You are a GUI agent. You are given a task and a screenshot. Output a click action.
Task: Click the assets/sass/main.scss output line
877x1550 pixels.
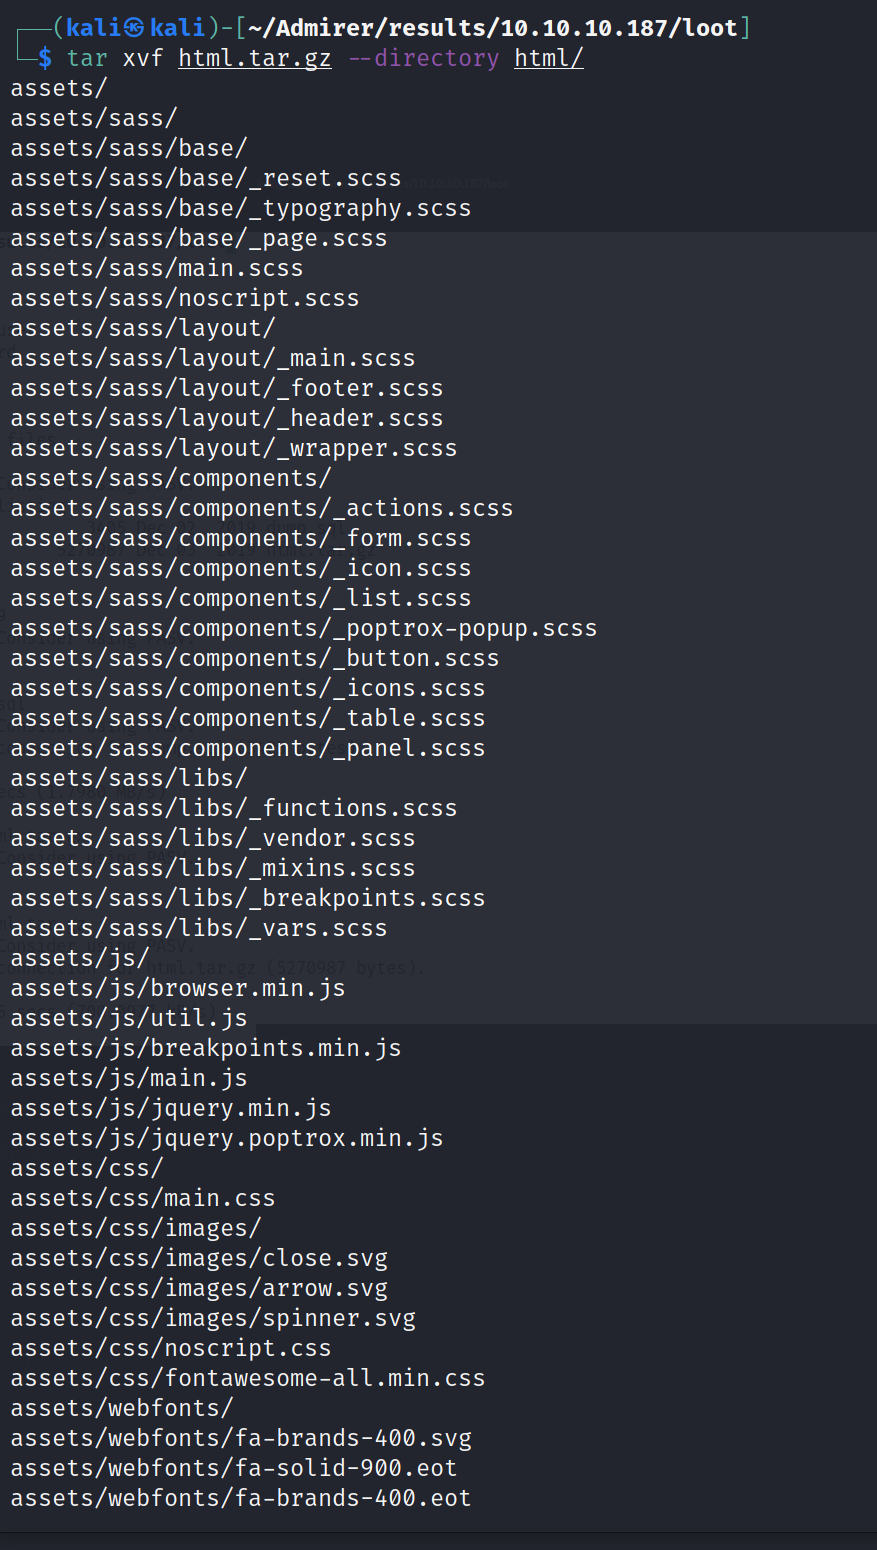click(156, 268)
